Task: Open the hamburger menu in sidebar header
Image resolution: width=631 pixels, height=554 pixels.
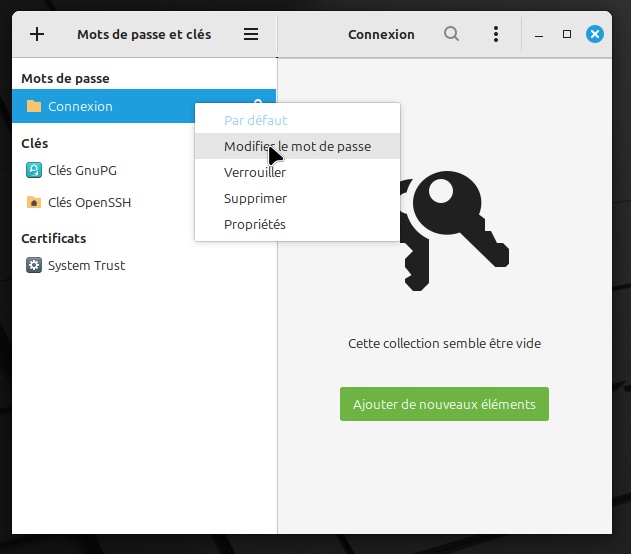Action: pos(251,34)
